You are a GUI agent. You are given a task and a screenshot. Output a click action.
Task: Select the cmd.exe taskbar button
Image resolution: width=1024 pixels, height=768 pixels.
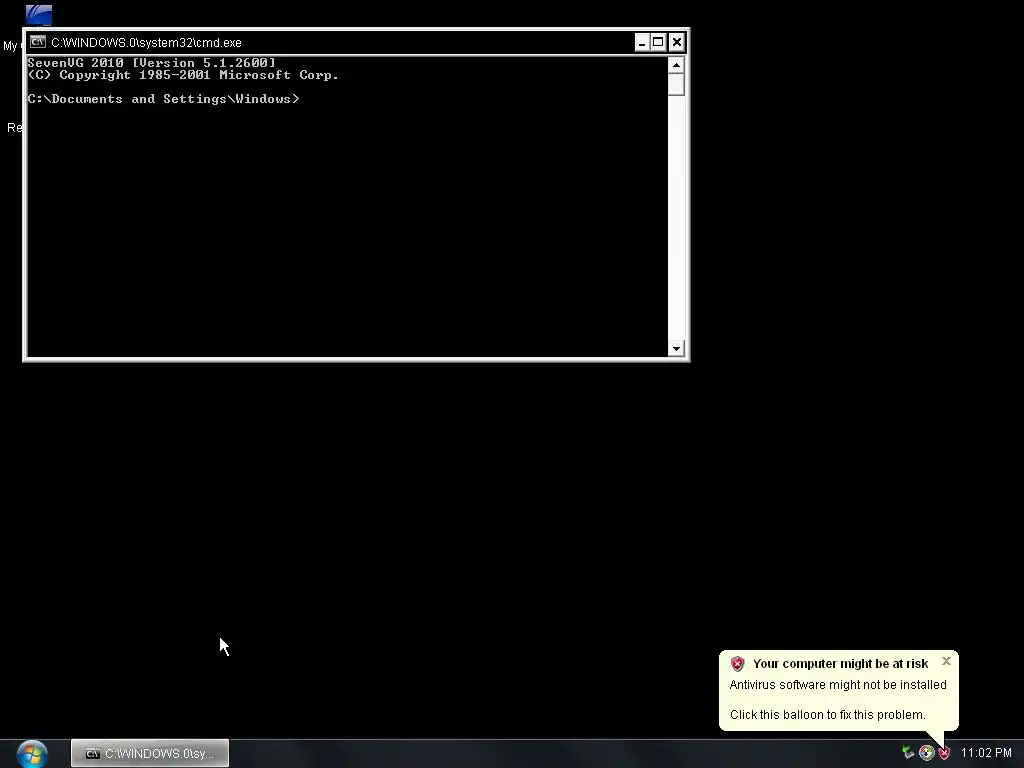pos(150,754)
